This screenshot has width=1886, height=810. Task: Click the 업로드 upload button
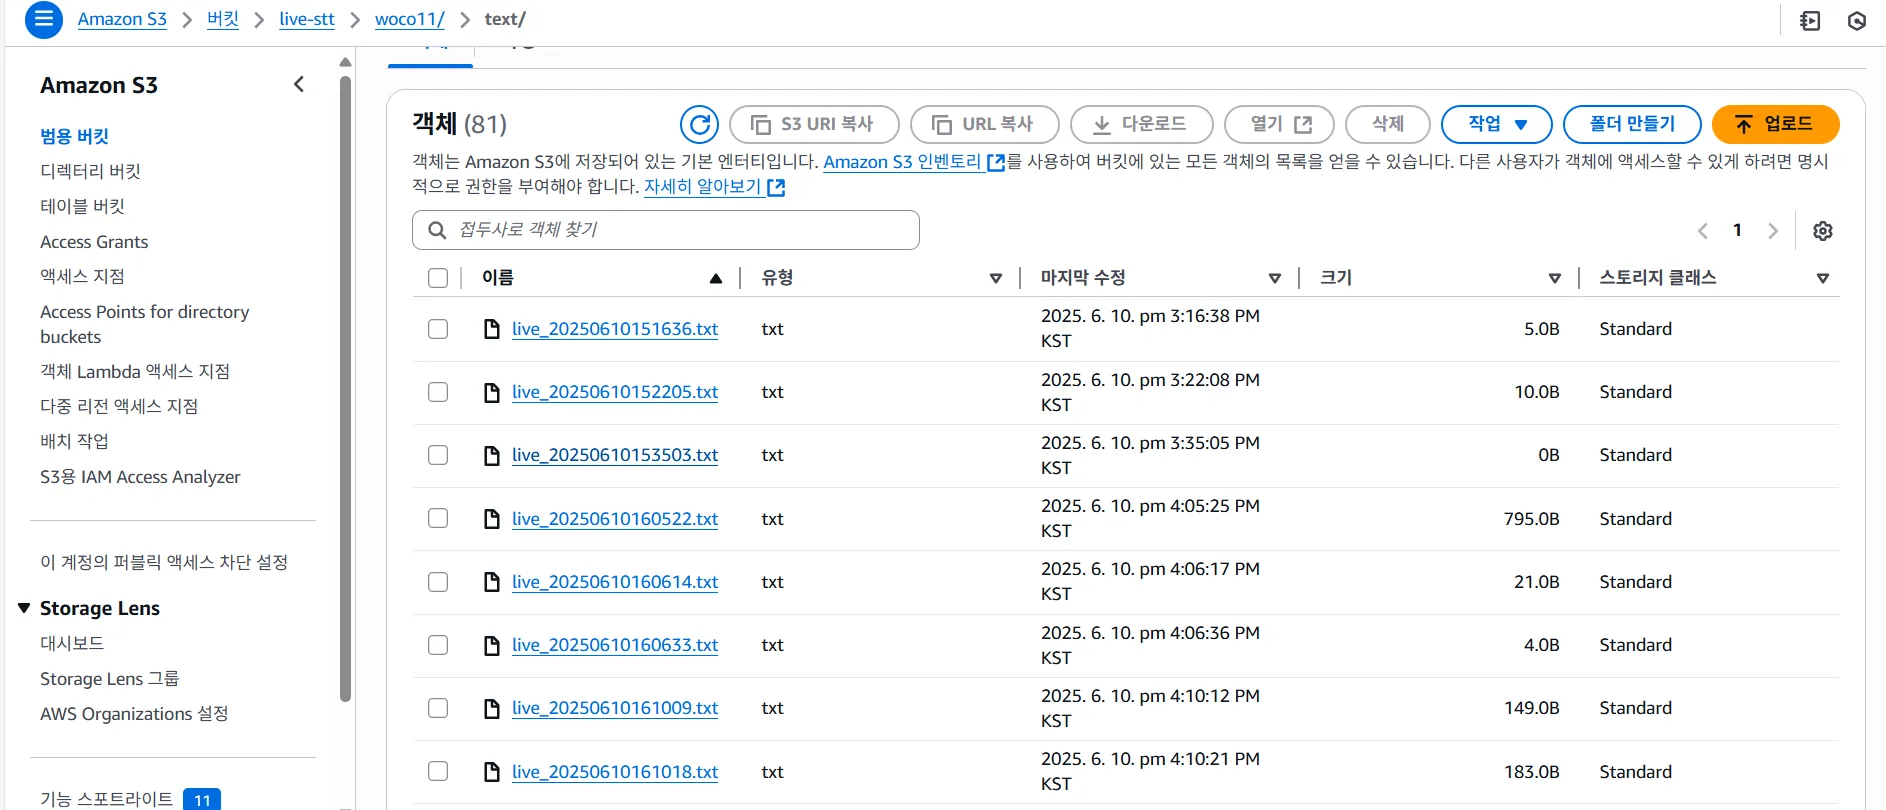1775,124
